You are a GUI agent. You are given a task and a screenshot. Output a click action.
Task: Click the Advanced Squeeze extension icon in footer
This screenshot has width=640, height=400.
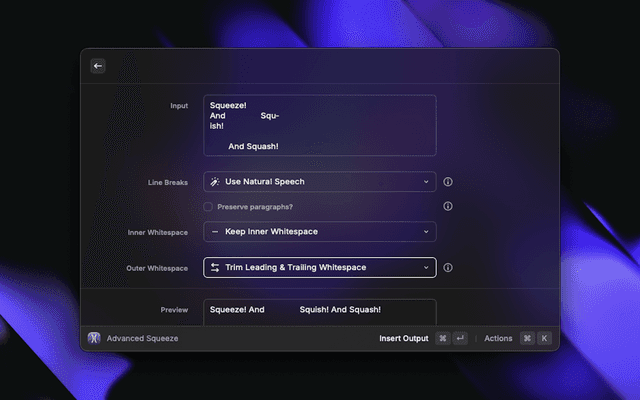click(x=94, y=338)
